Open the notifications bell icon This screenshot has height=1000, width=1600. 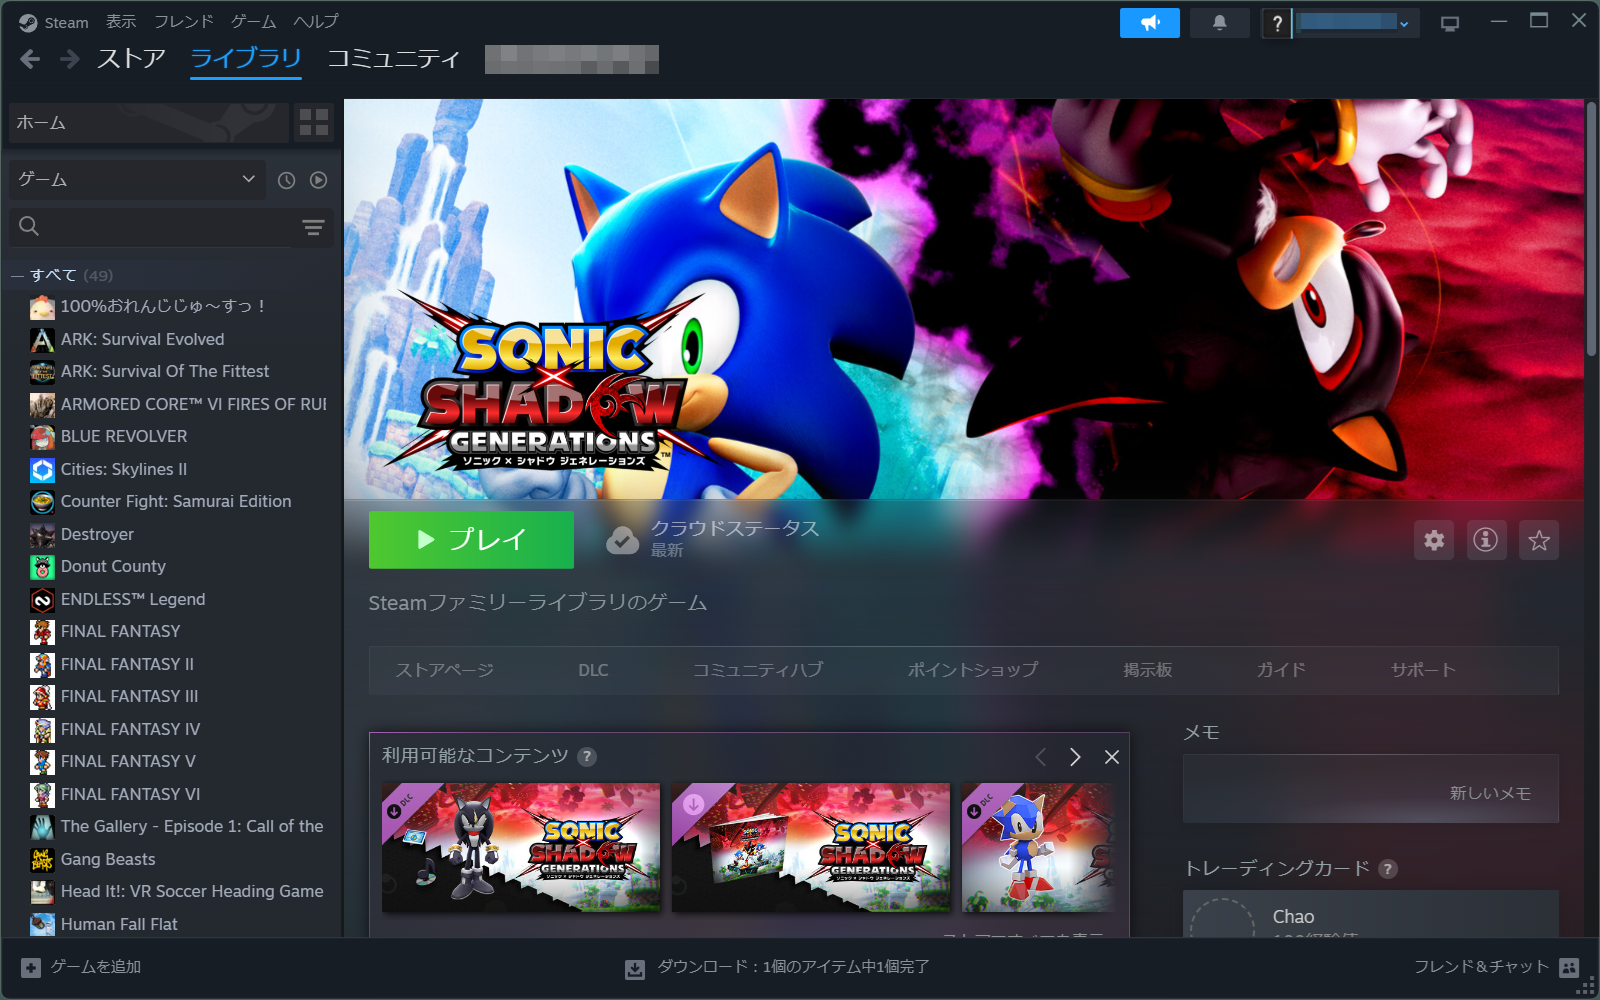click(1220, 22)
